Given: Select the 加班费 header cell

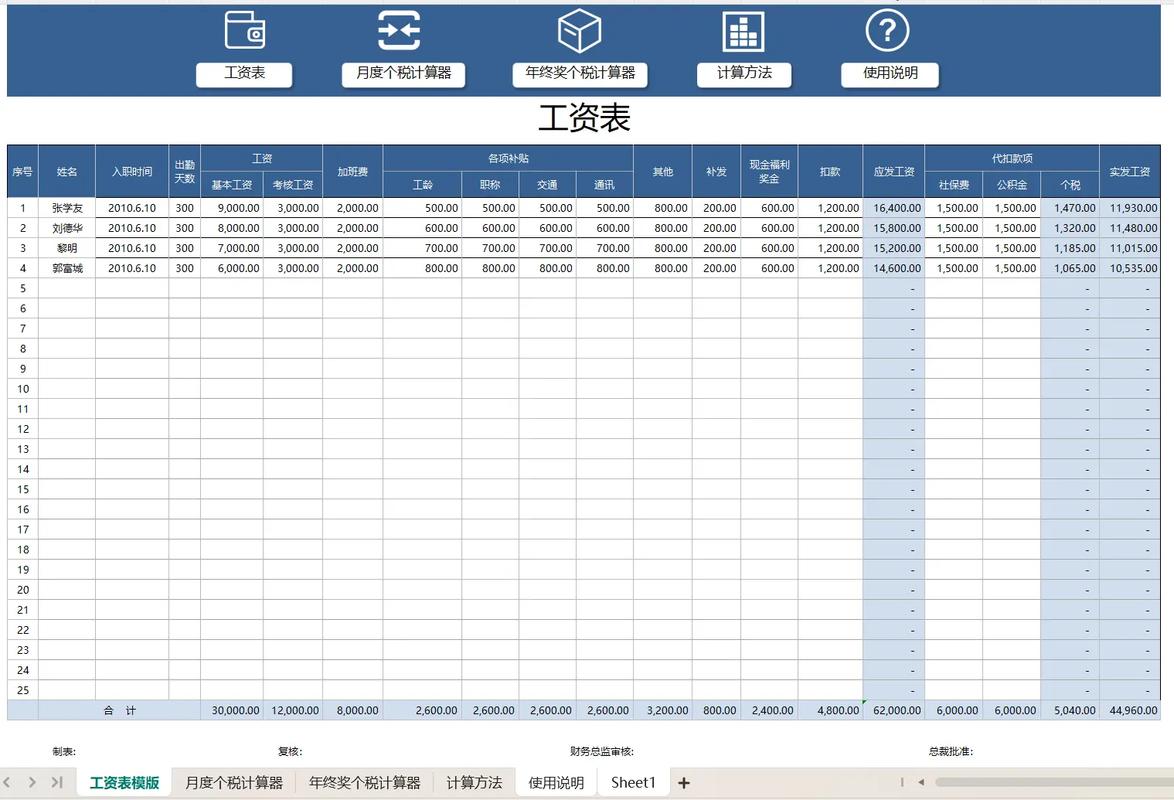Looking at the screenshot, I should click(353, 172).
